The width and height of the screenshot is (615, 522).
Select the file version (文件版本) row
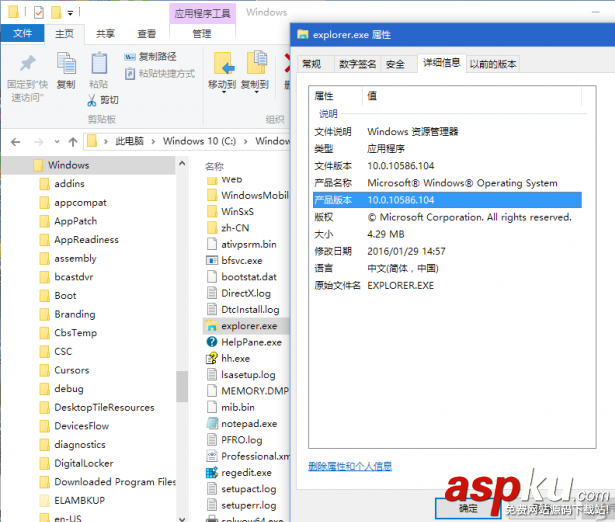coord(447,166)
